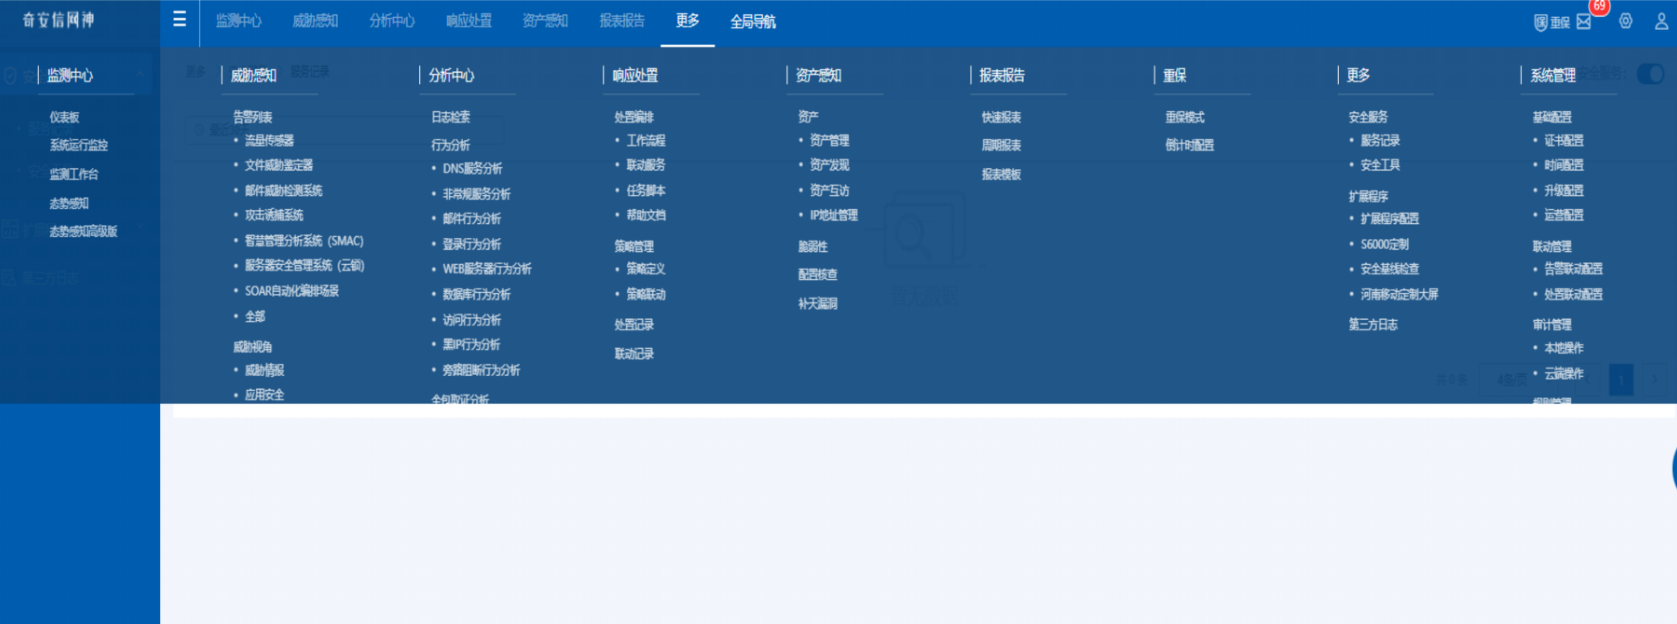This screenshot has width=1677, height=624.
Task: Select 服务记录 under 安全服务
Action: coord(1380,141)
